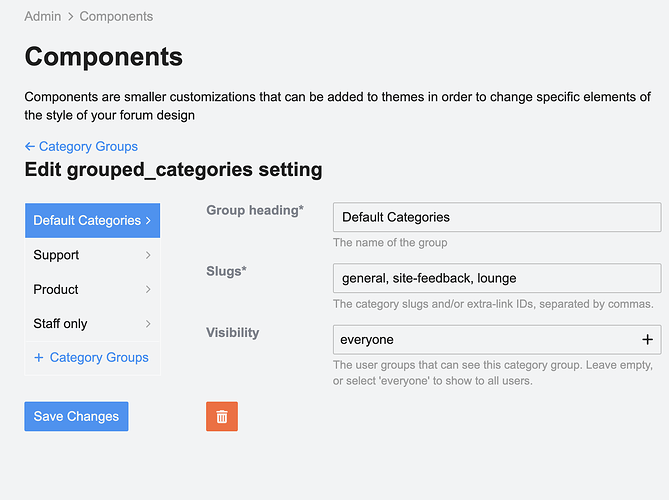This screenshot has height=500, width=669.
Task: Open the Visibility everyone selector
Action: point(497,340)
